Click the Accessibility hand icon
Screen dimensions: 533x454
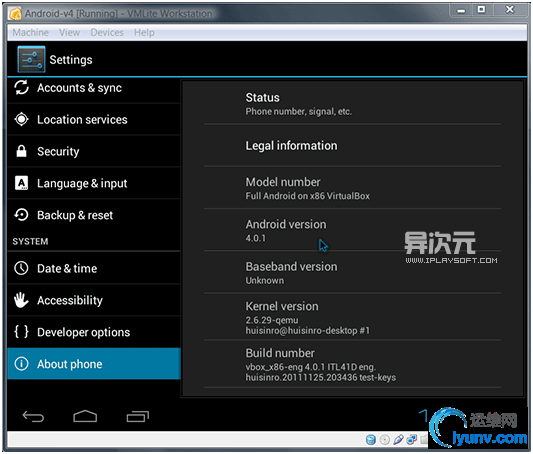point(21,300)
